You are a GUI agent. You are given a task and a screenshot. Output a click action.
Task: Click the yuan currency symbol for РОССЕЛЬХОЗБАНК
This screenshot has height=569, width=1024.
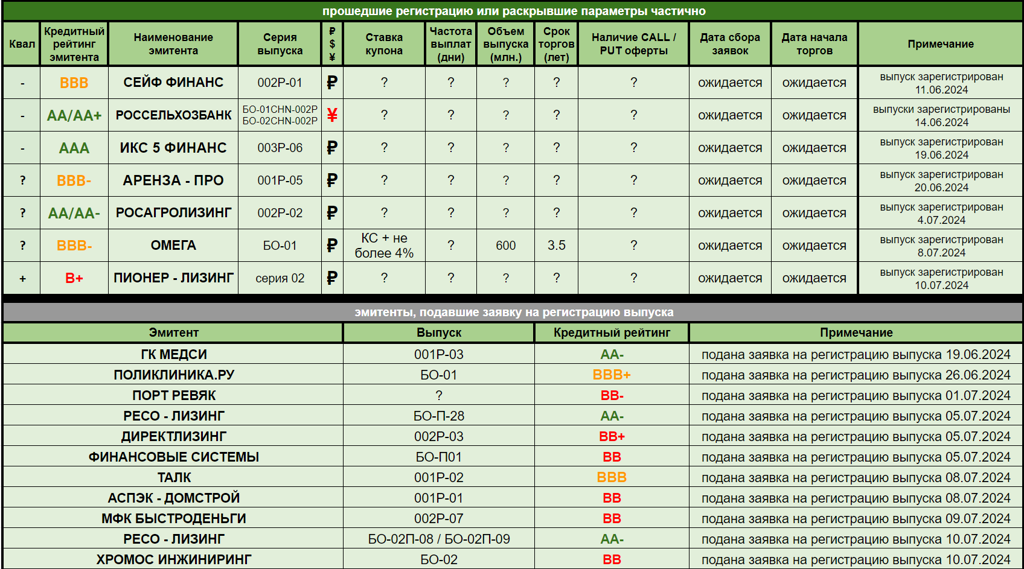332,115
